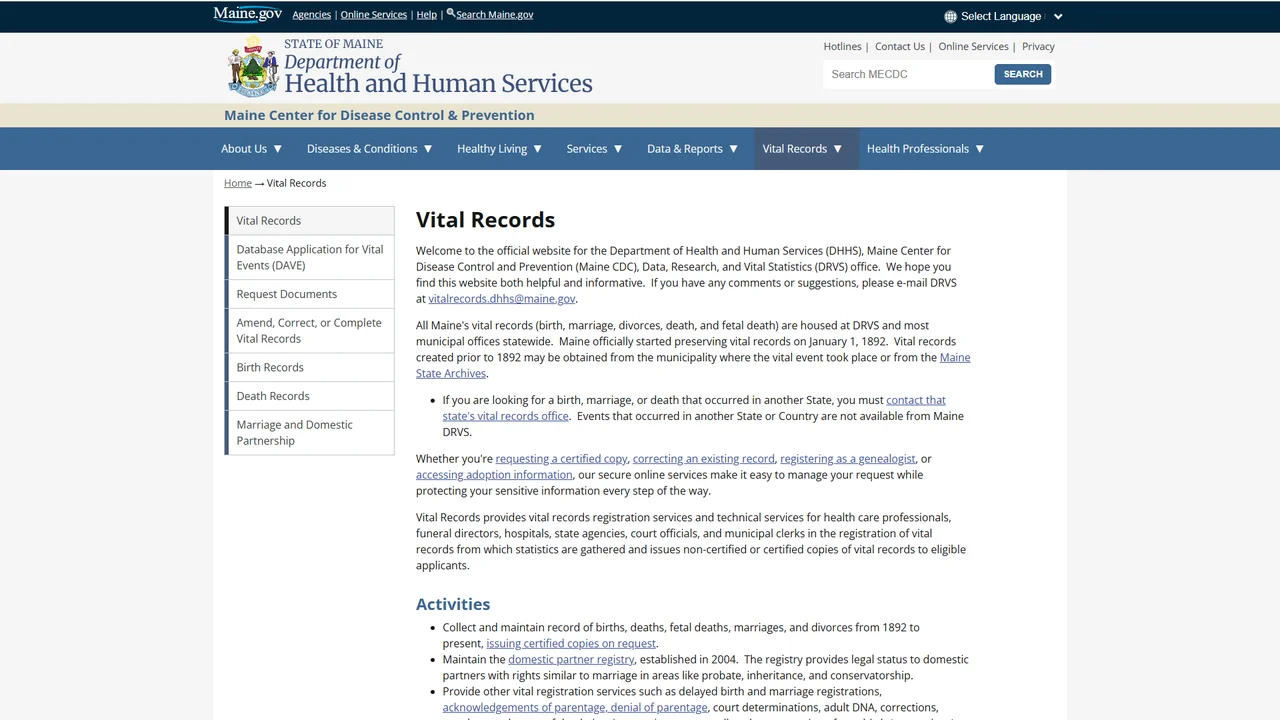Open Database Application for Vital Events sidebar item

pyautogui.click(x=310, y=257)
